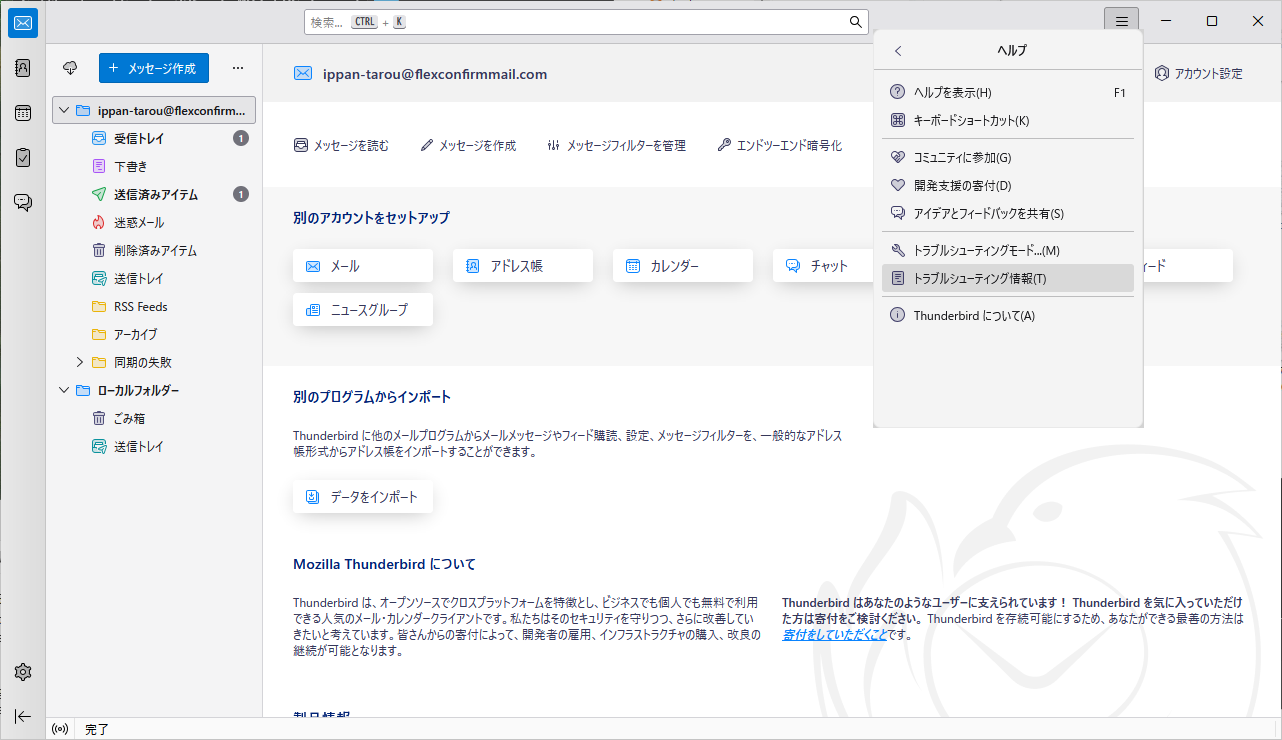
Task: Open the Chat space from the sidebar
Action: (22, 202)
